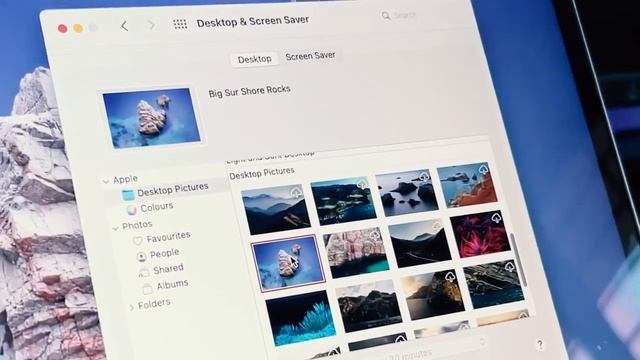Click the Folders label in sidebar
Image resolution: width=640 pixels, height=360 pixels.
[x=154, y=304]
